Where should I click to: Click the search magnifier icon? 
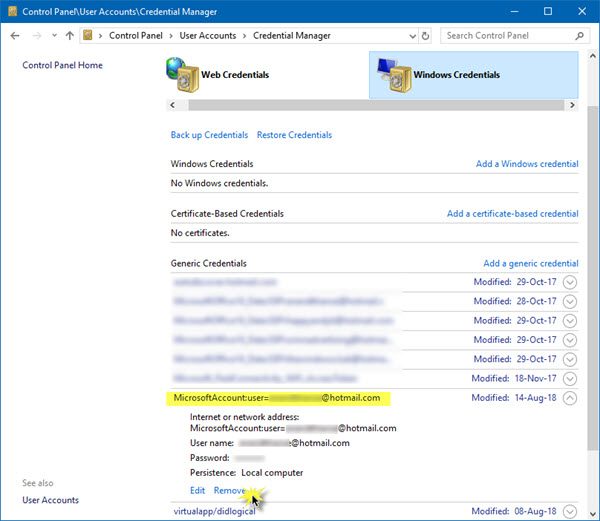[x=579, y=36]
